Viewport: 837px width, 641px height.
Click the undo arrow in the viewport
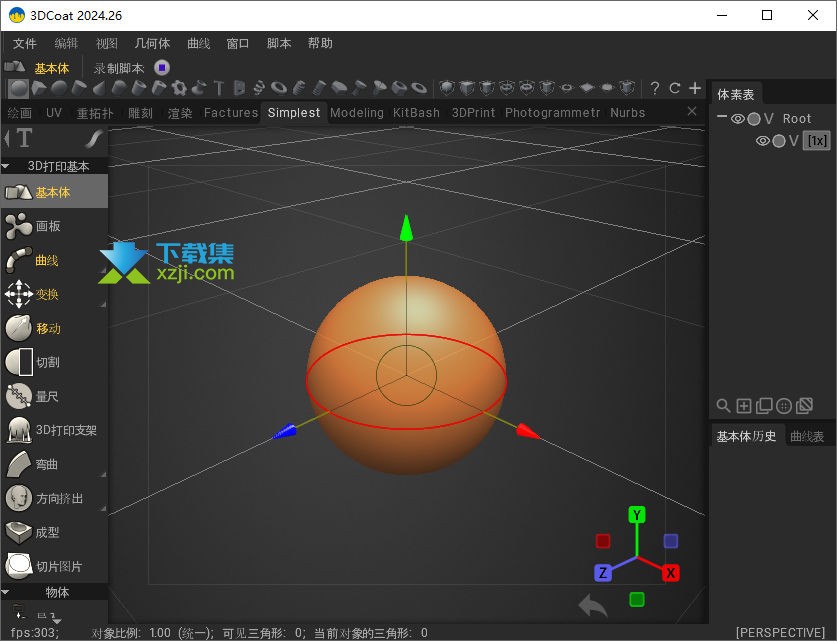(593, 605)
